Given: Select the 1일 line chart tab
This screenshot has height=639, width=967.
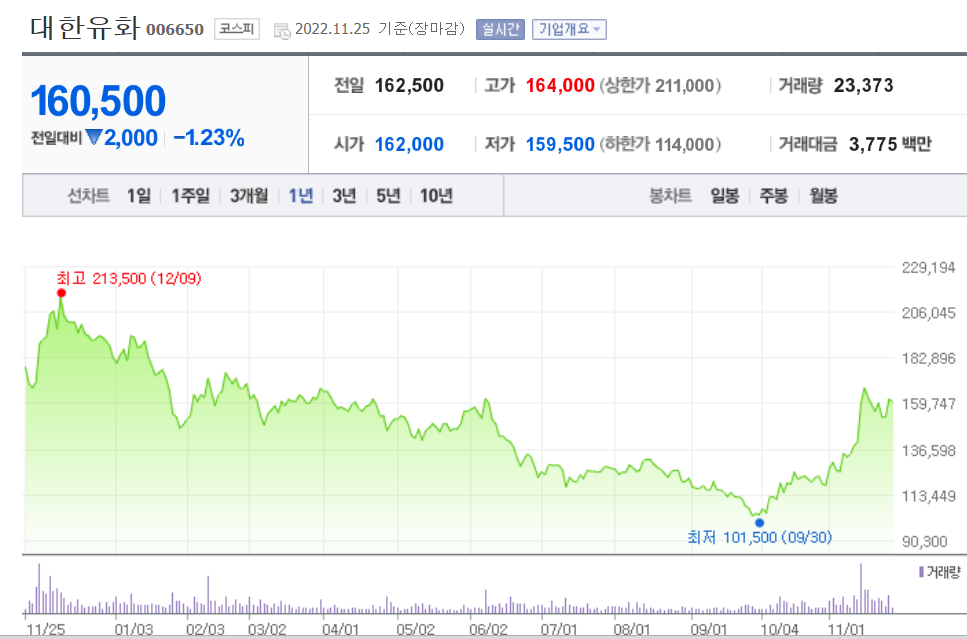Looking at the screenshot, I should 139,196.
